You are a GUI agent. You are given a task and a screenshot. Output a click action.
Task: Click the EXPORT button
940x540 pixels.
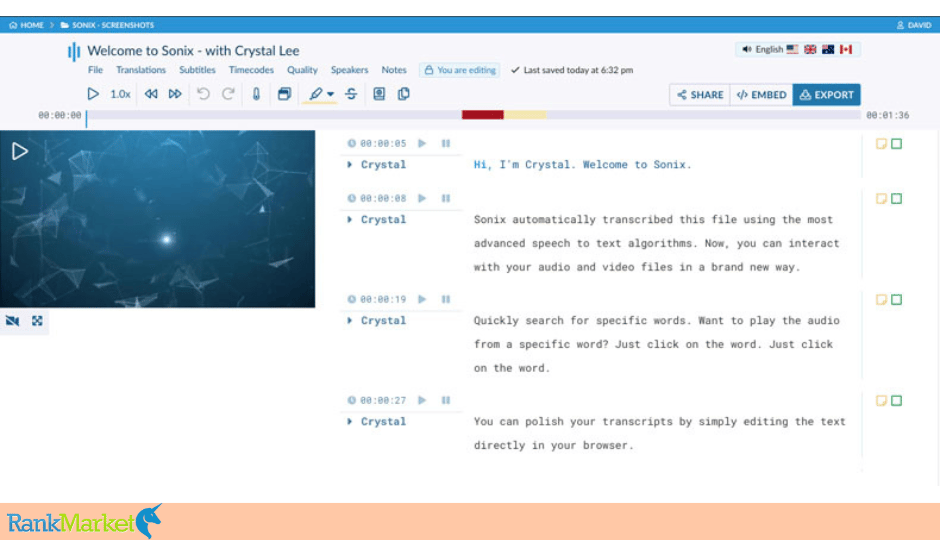pos(827,95)
